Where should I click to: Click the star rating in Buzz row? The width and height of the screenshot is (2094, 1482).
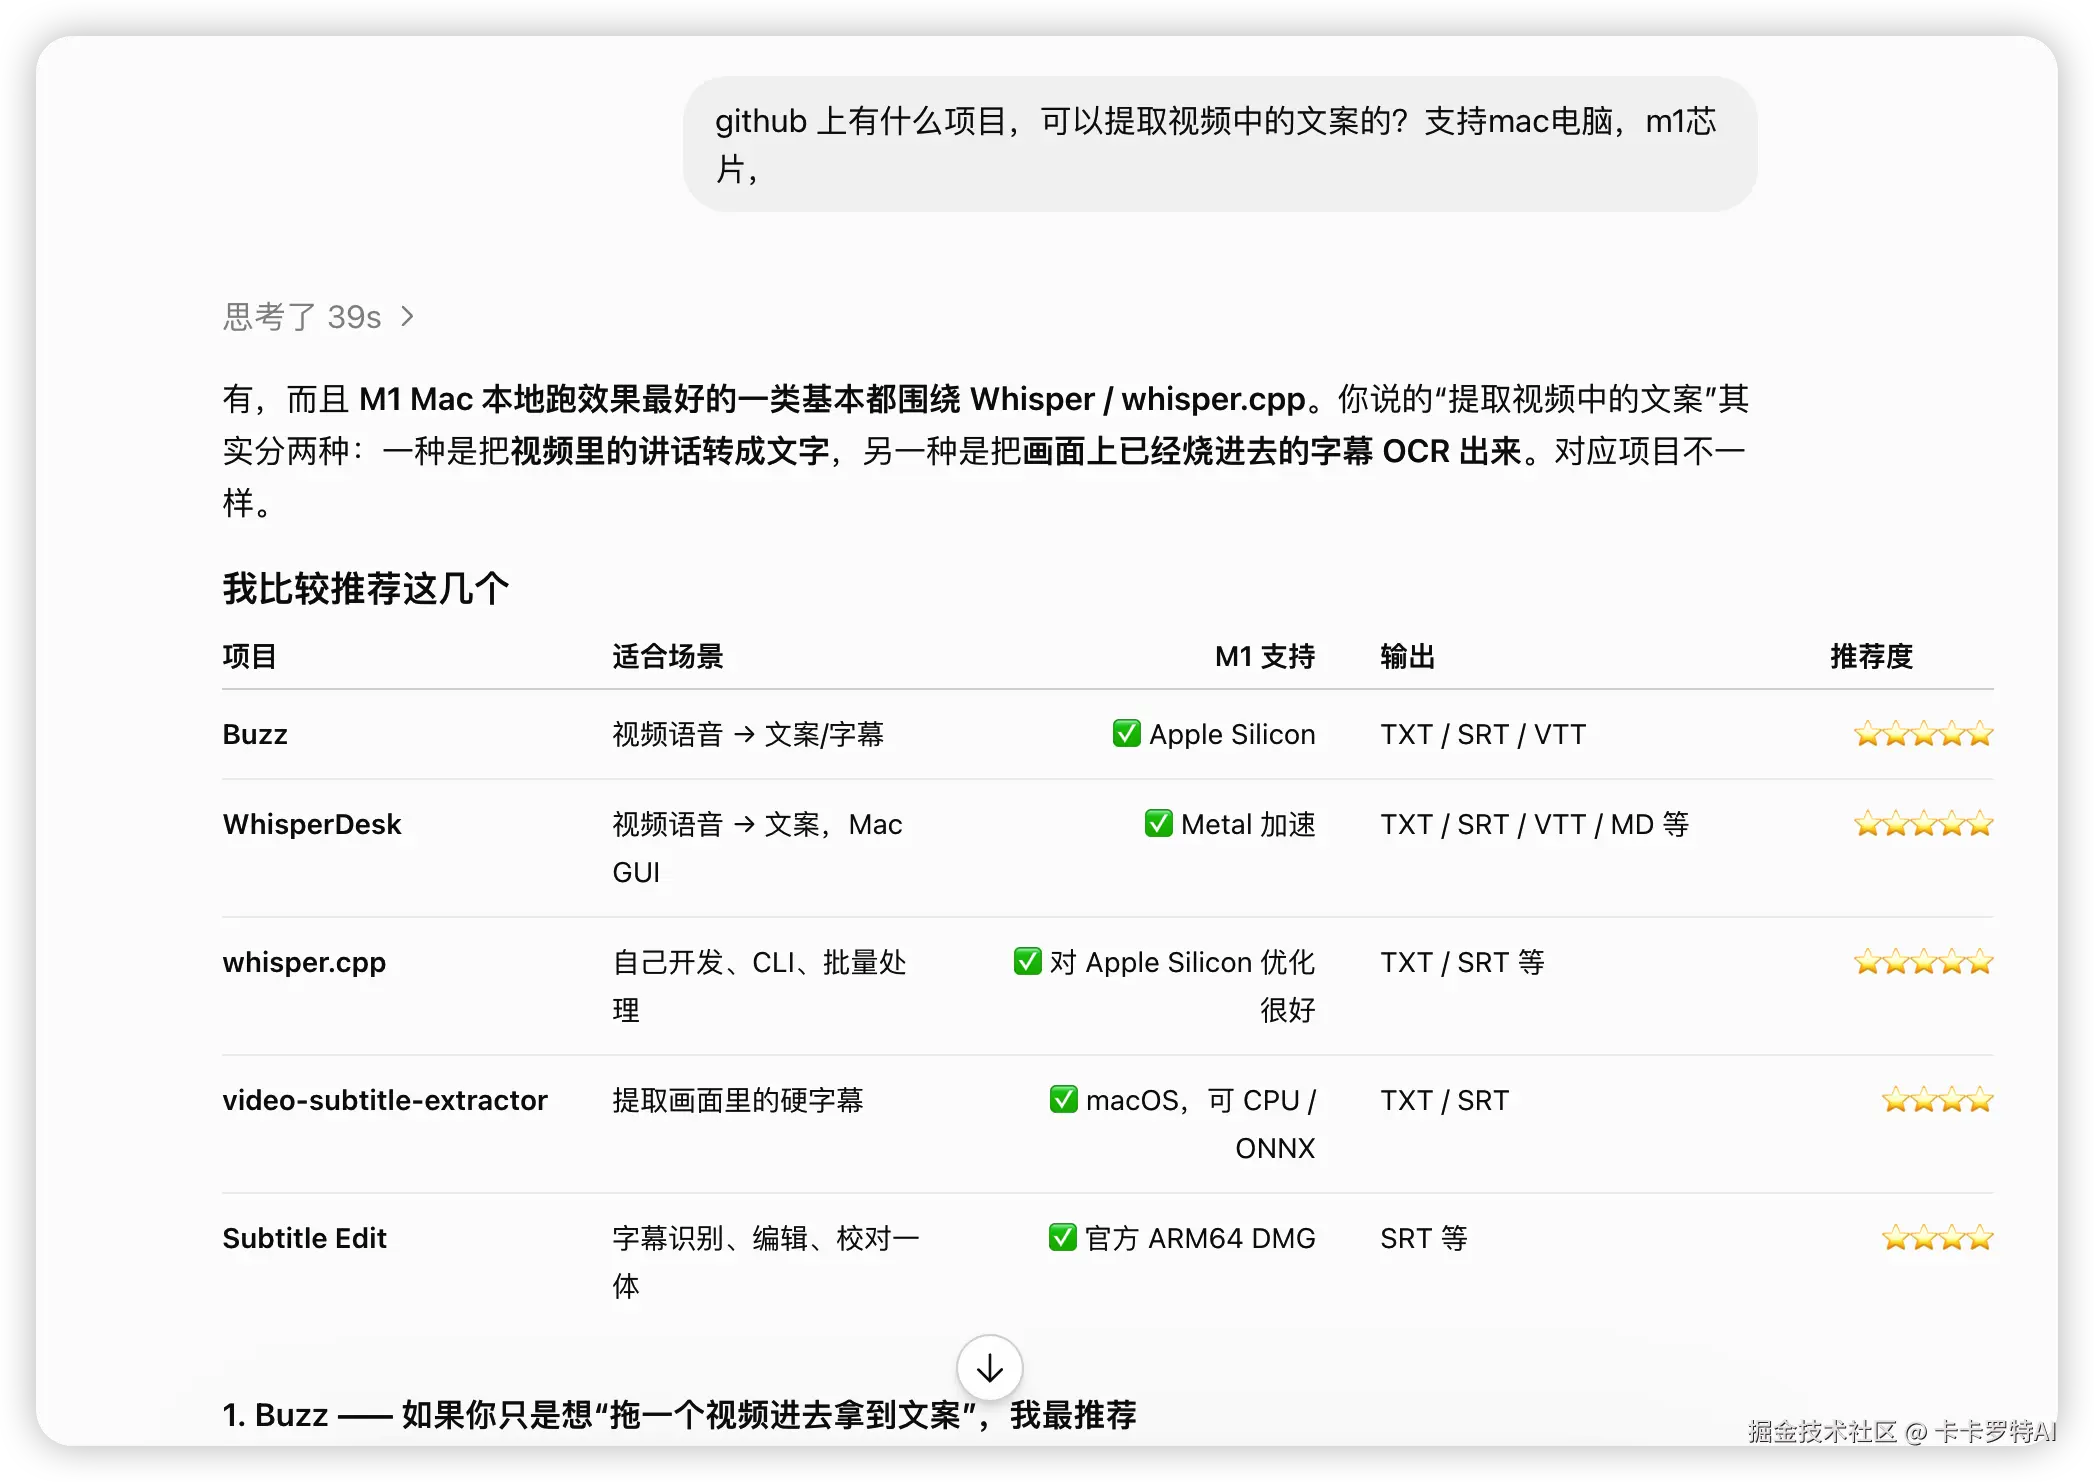1923,734
